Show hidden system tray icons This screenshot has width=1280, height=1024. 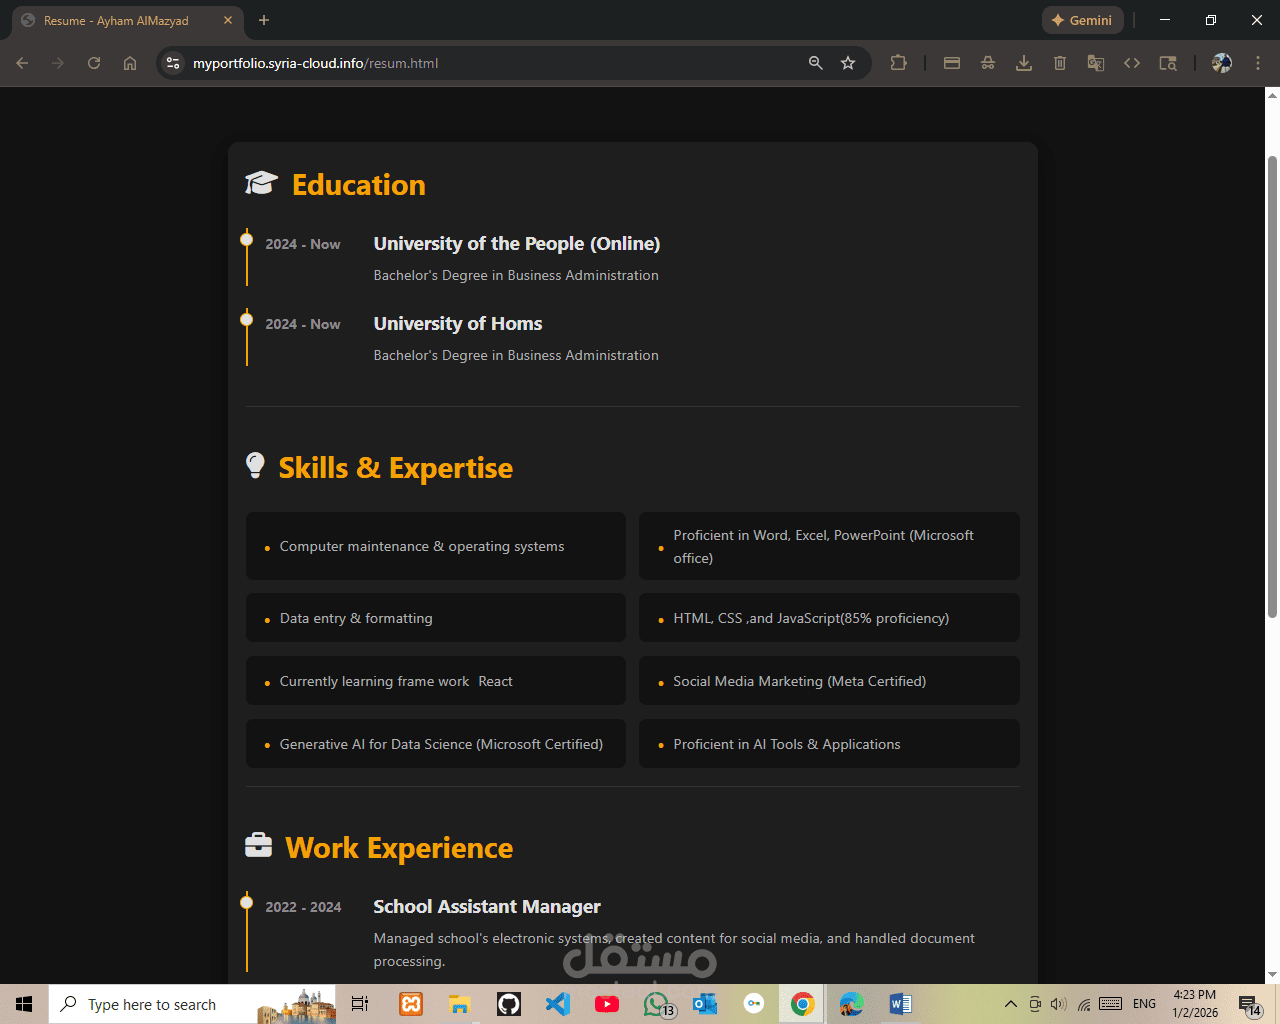click(1011, 1004)
